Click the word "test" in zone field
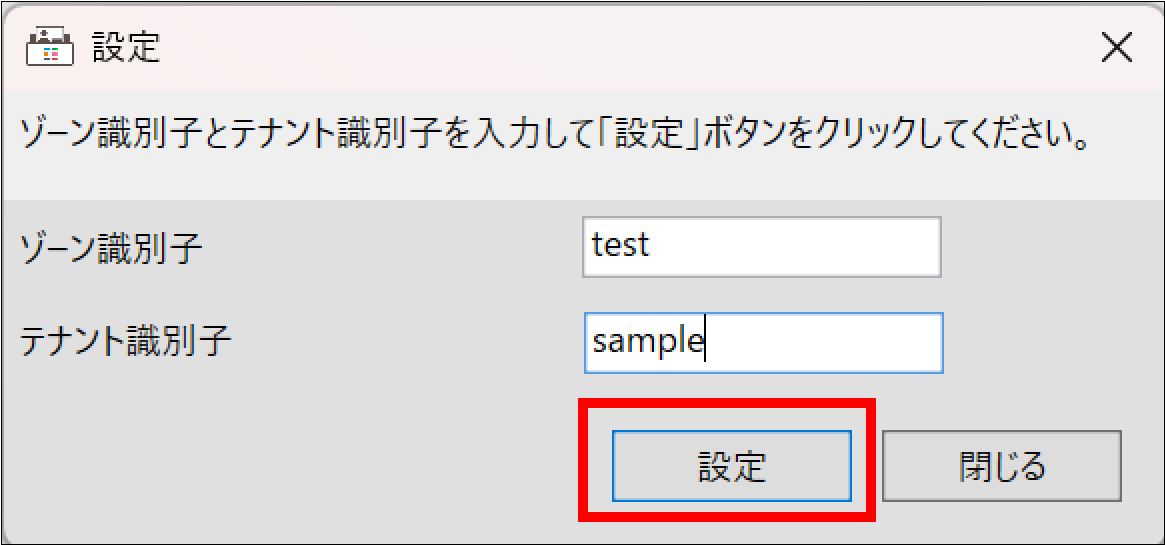 621,246
